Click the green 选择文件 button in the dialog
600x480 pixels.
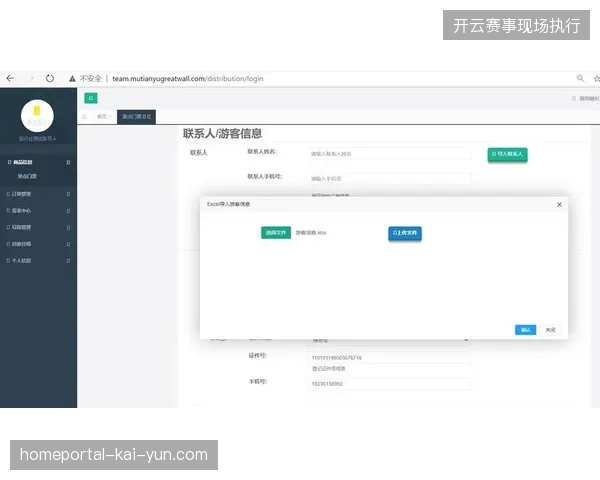tap(276, 233)
